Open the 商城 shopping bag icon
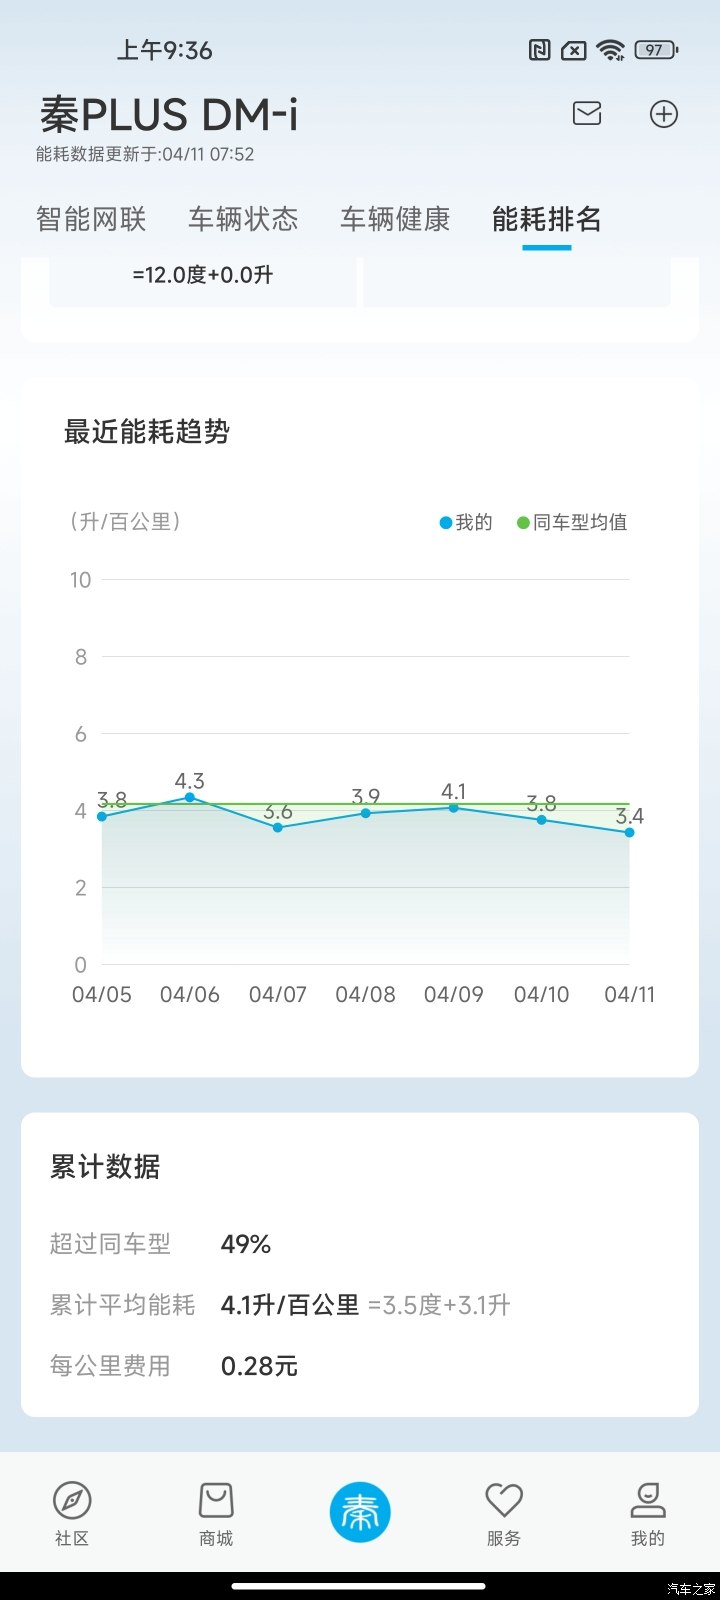 216,1501
